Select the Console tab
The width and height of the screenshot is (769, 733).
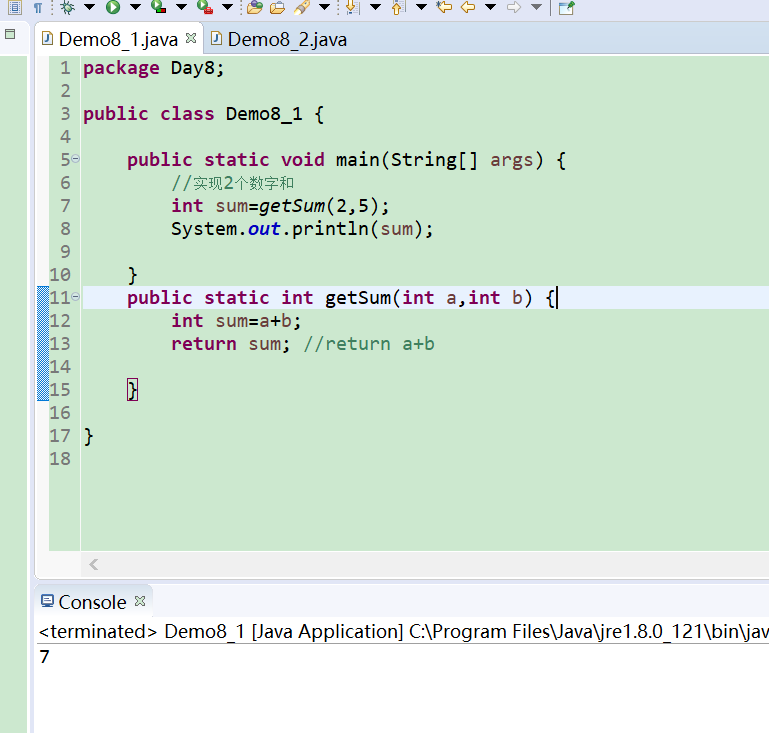point(92,602)
